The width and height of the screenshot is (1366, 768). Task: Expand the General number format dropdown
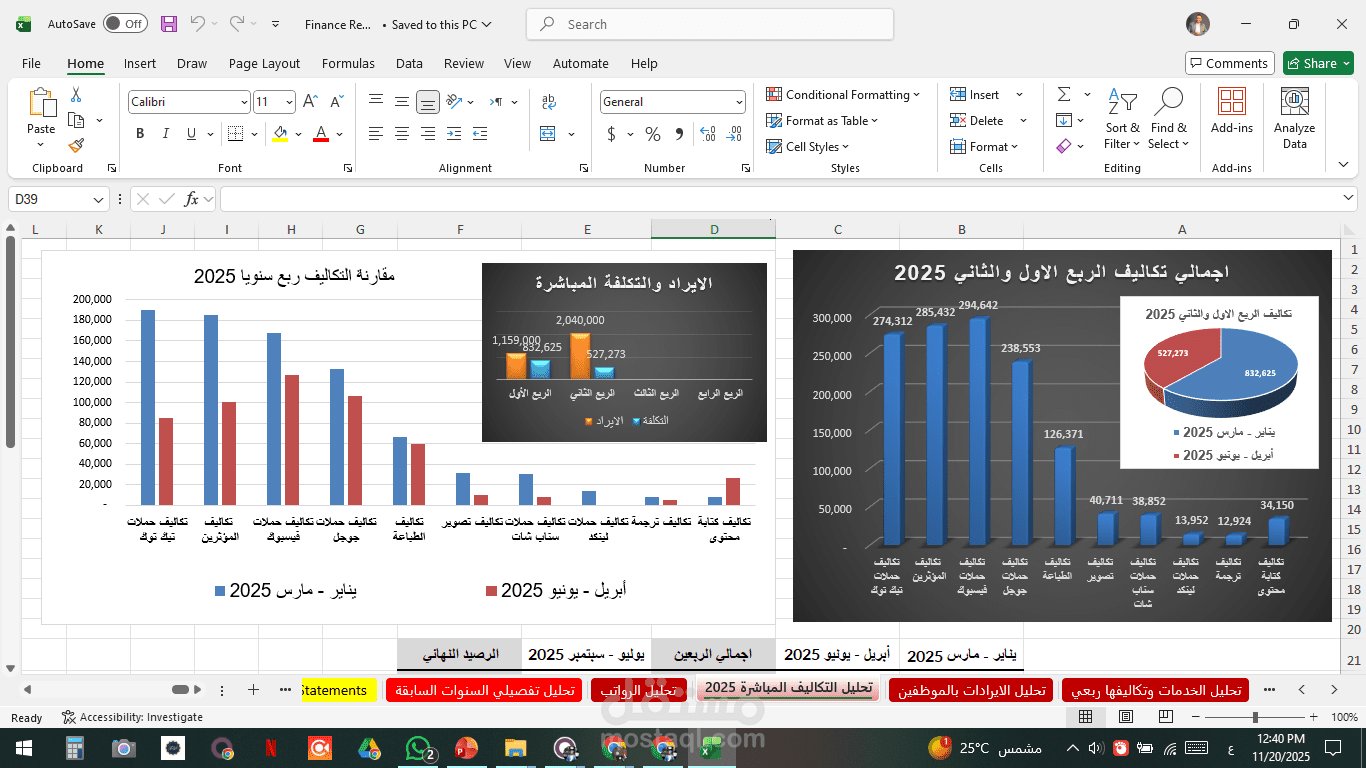(738, 101)
